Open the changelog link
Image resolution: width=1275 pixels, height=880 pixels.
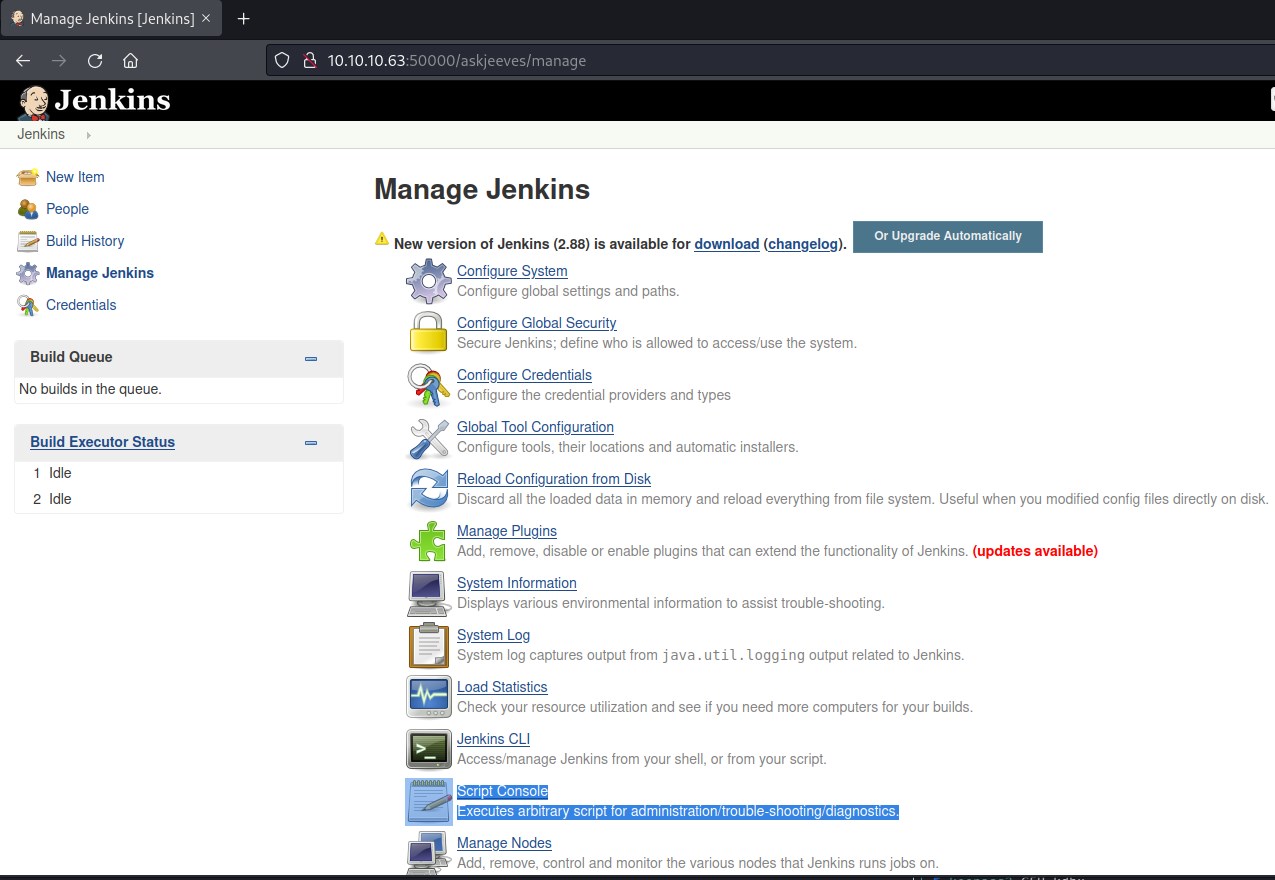(803, 244)
